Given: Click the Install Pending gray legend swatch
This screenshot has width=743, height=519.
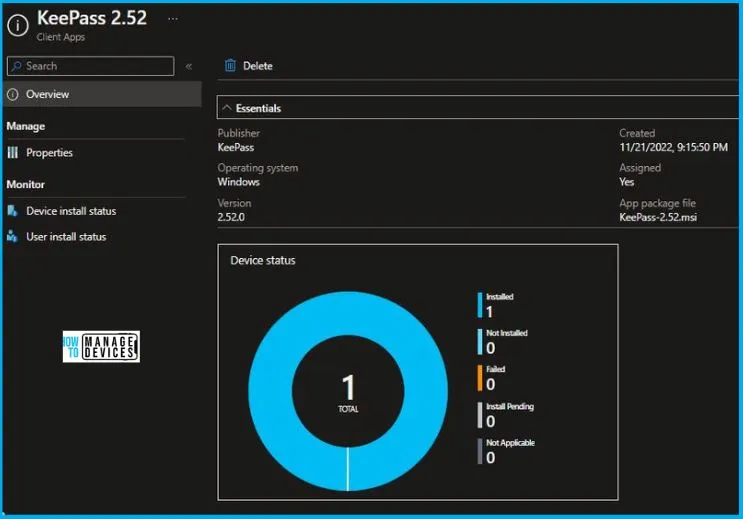Looking at the screenshot, I should [480, 415].
